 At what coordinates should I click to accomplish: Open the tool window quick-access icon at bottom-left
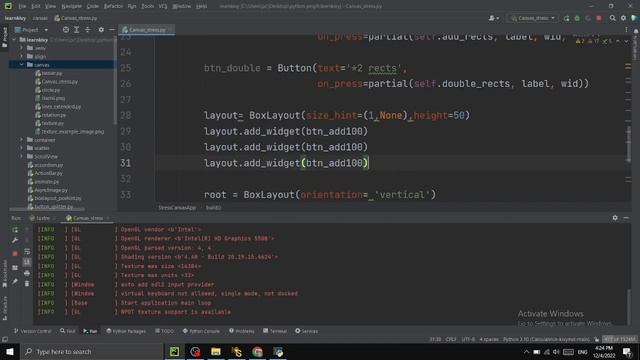coord(5,339)
